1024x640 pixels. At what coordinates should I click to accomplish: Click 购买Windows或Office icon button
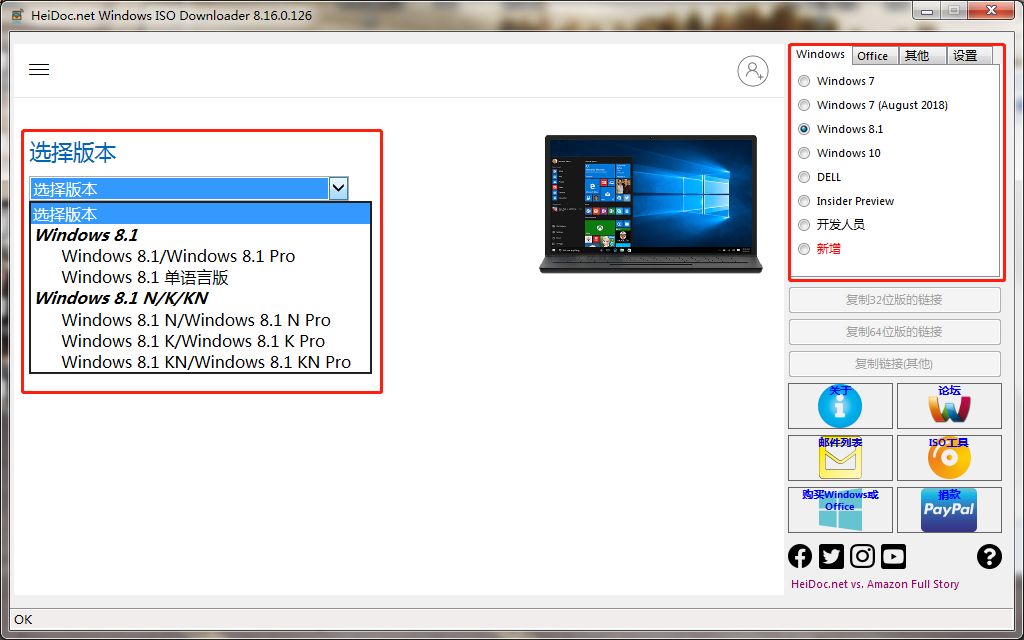point(840,509)
